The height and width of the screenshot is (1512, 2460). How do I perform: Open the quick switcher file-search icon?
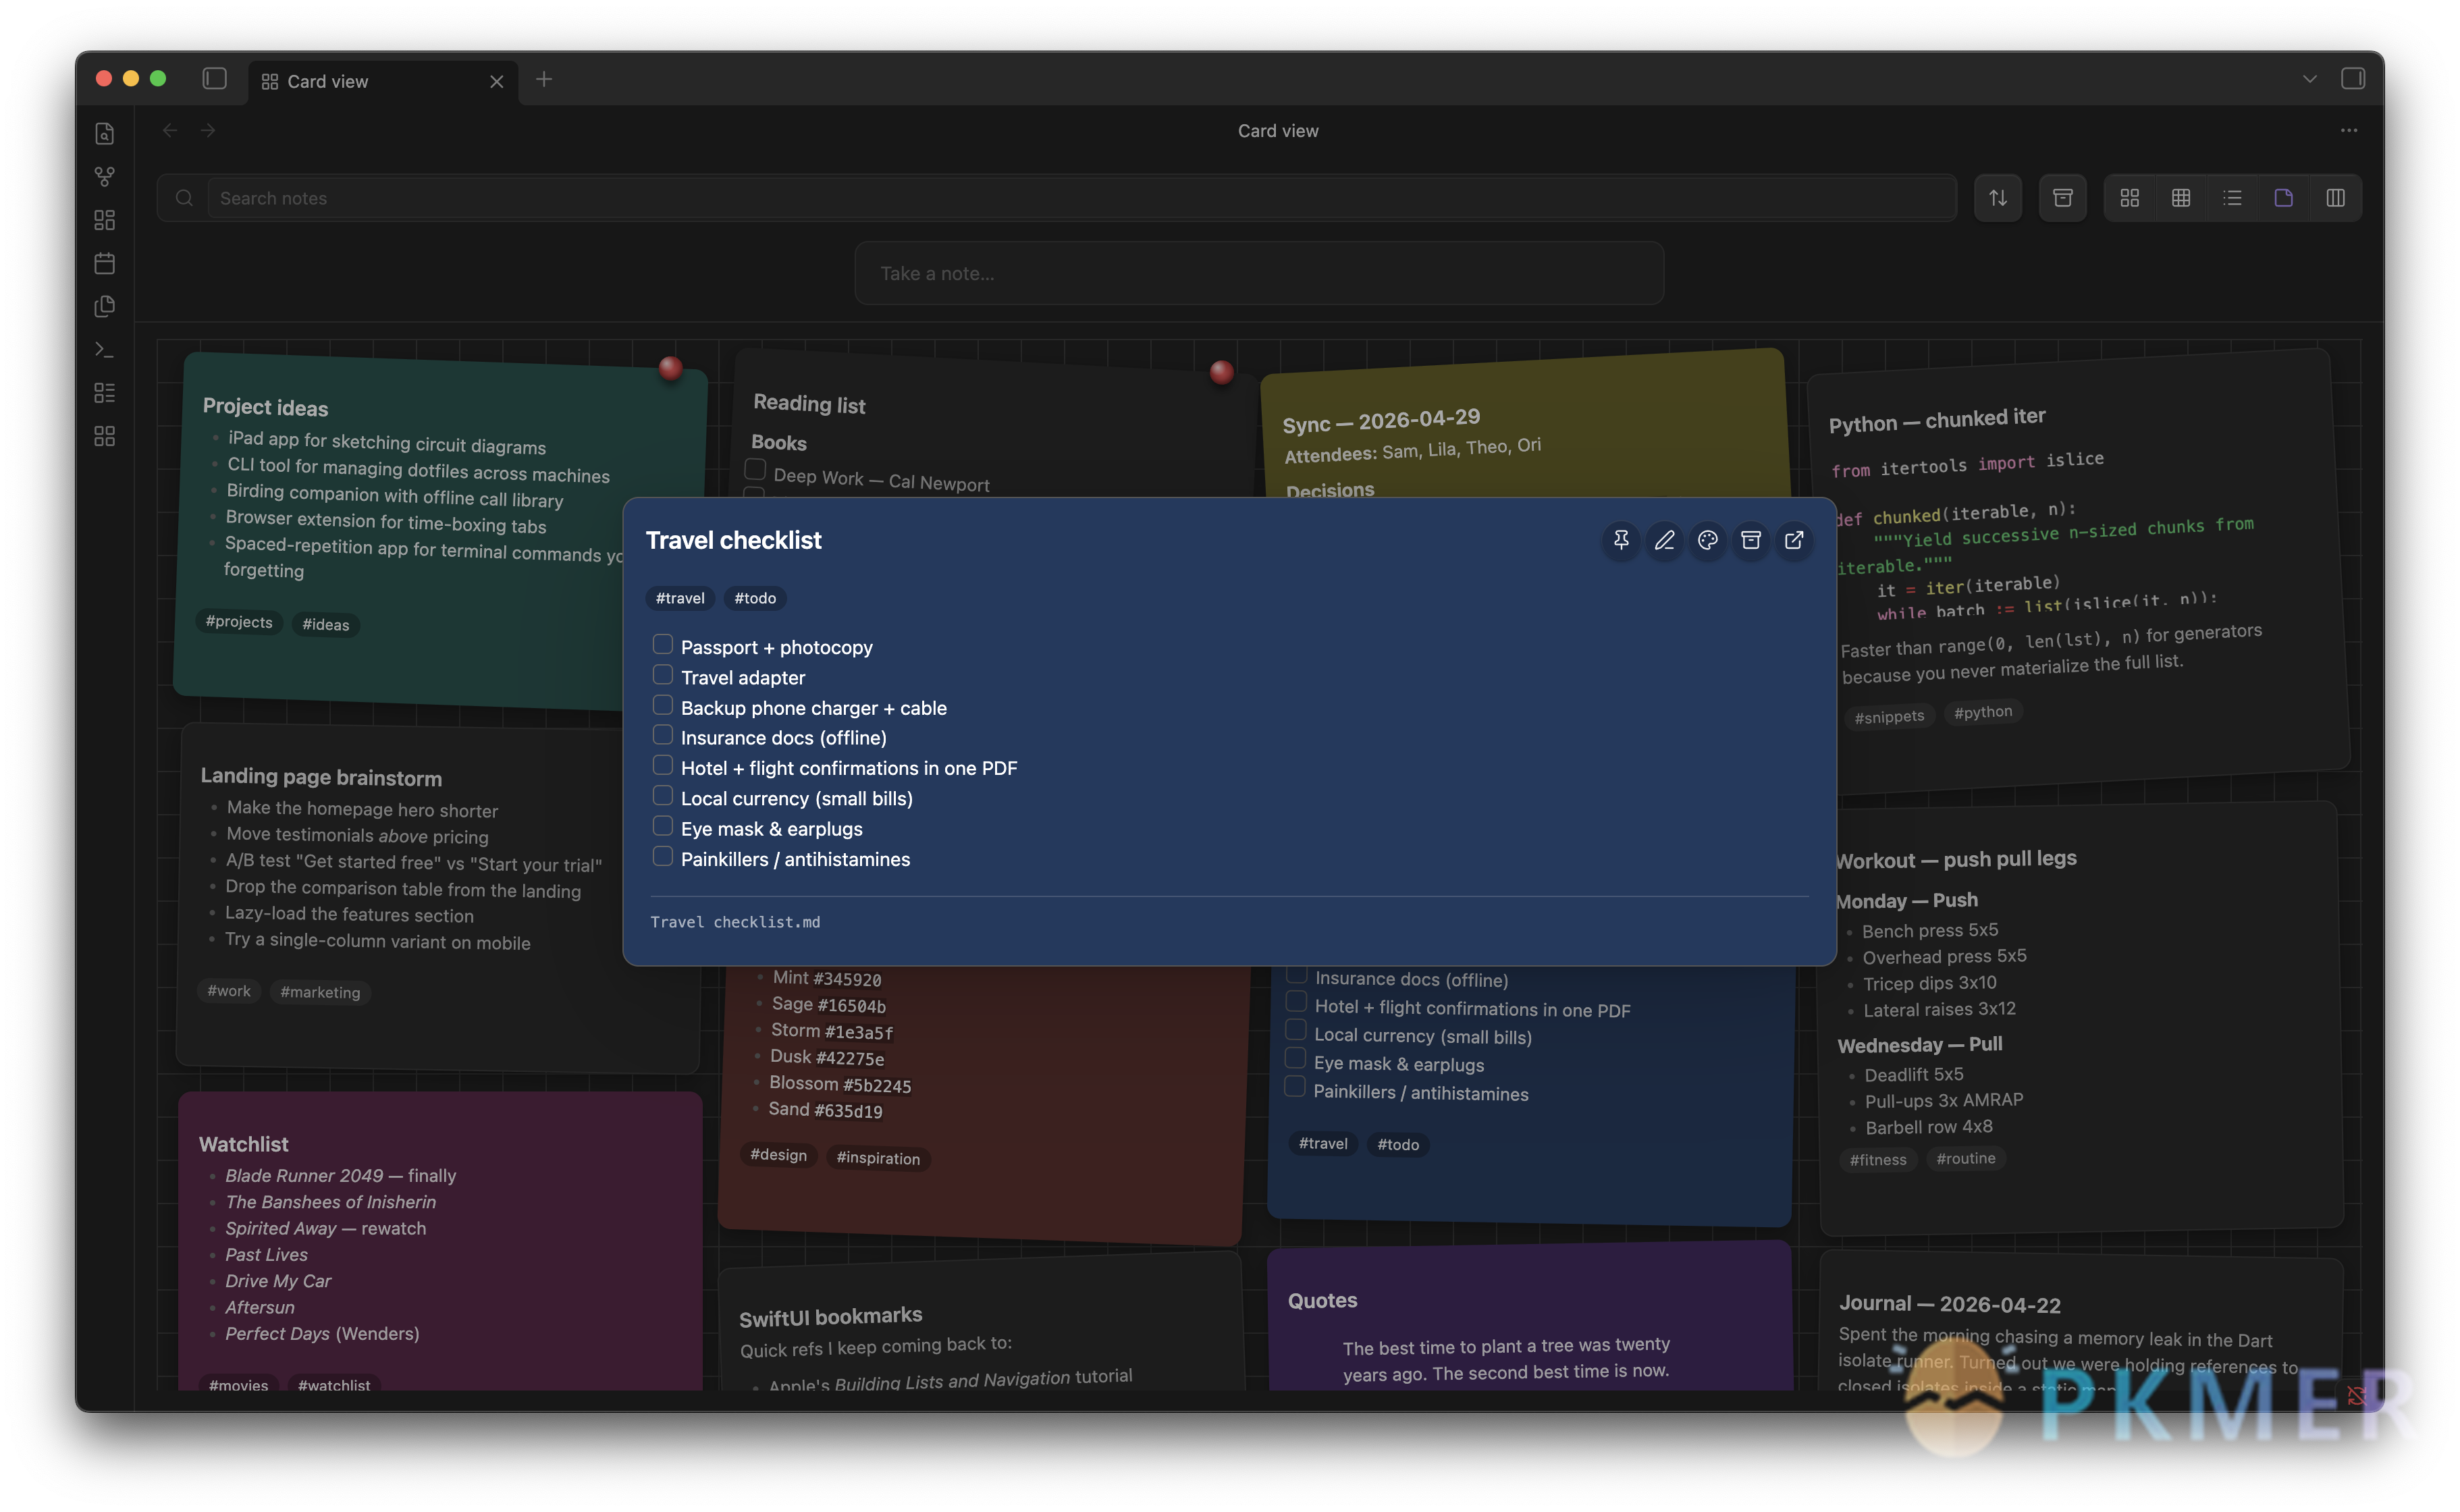coord(104,133)
